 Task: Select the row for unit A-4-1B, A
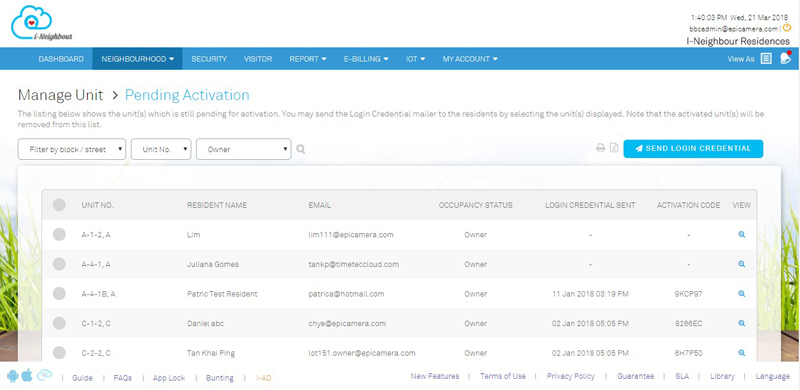pos(59,294)
